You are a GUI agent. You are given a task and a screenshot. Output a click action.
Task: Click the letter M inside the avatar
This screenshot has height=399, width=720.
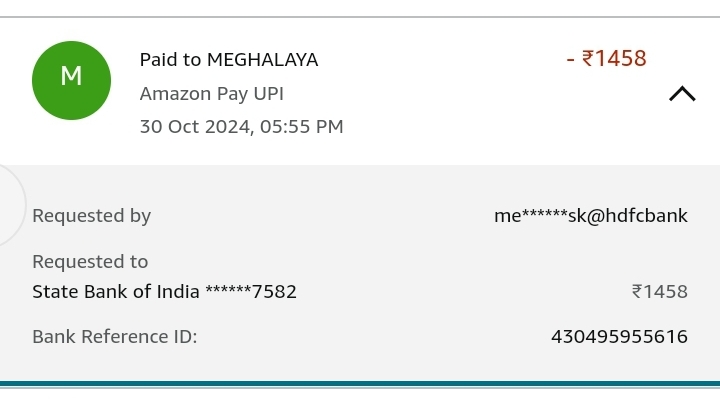(x=71, y=76)
